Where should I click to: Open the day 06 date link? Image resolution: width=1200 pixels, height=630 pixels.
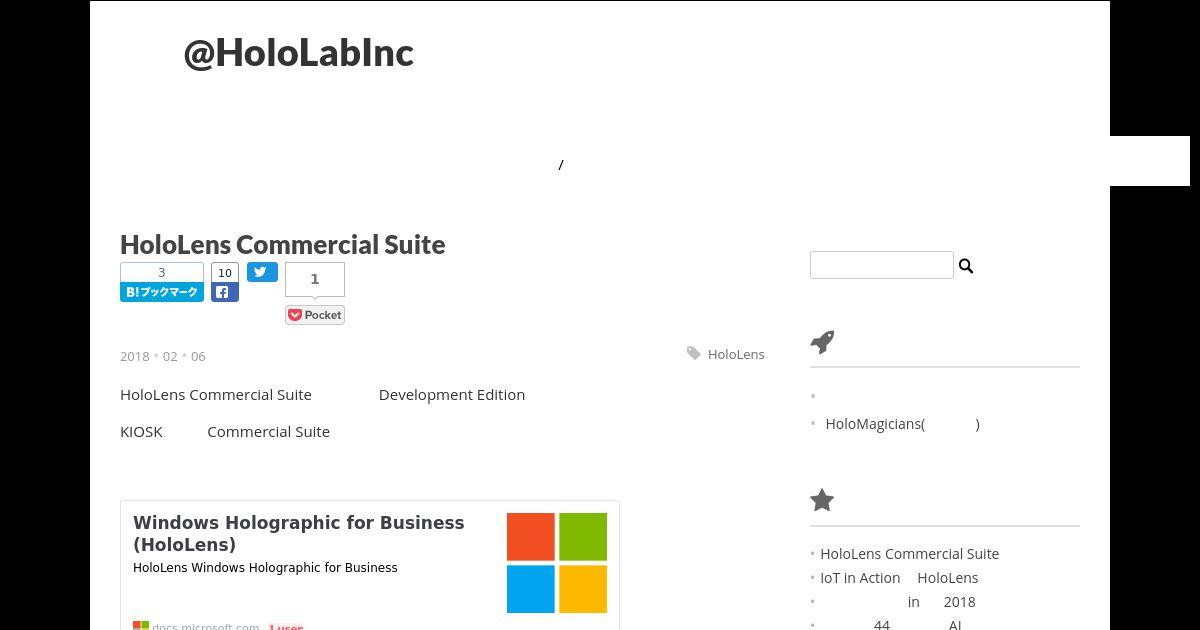(x=198, y=356)
